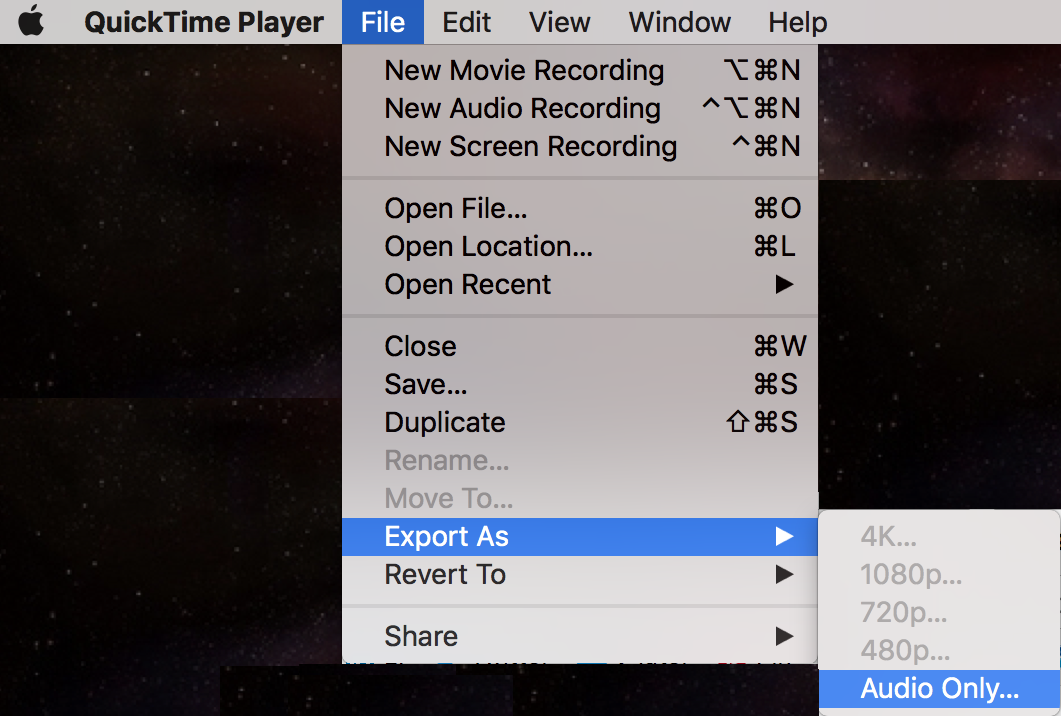Open the Help menu

click(798, 22)
